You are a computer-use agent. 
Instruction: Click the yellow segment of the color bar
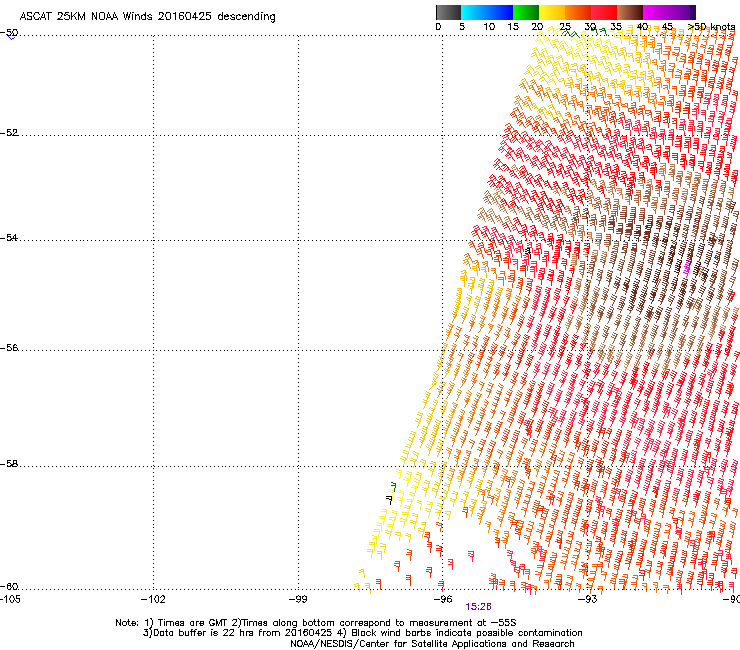pos(552,12)
